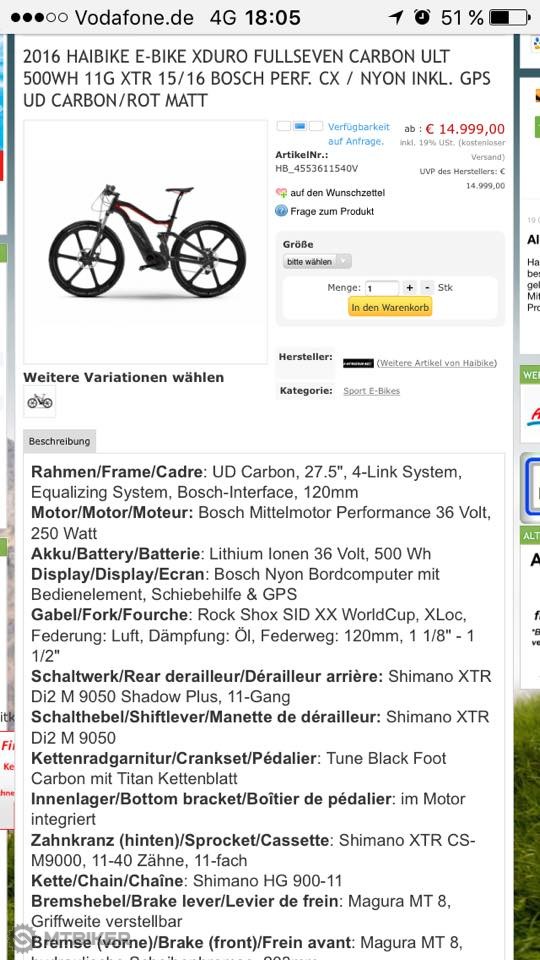Viewport: 540px width, 960px height.
Task: Click 'auf den Wunschzettel' text link
Action: tap(338, 193)
